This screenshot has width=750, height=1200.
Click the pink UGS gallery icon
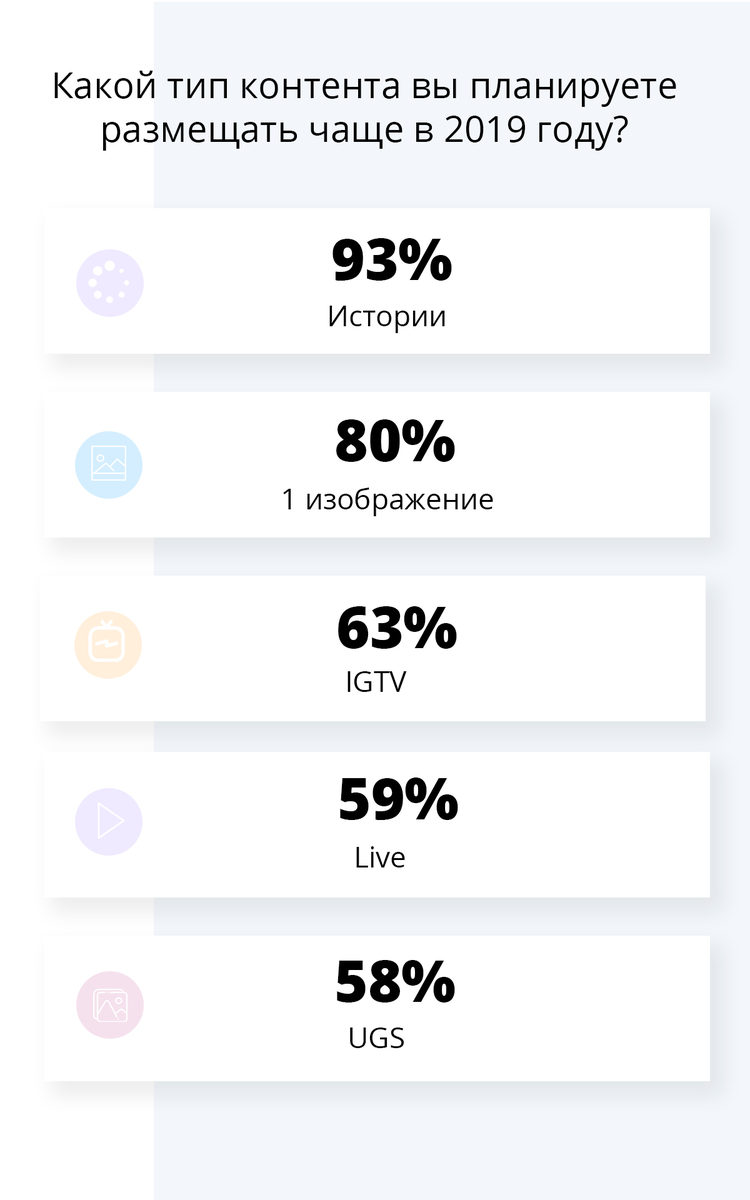(110, 1005)
